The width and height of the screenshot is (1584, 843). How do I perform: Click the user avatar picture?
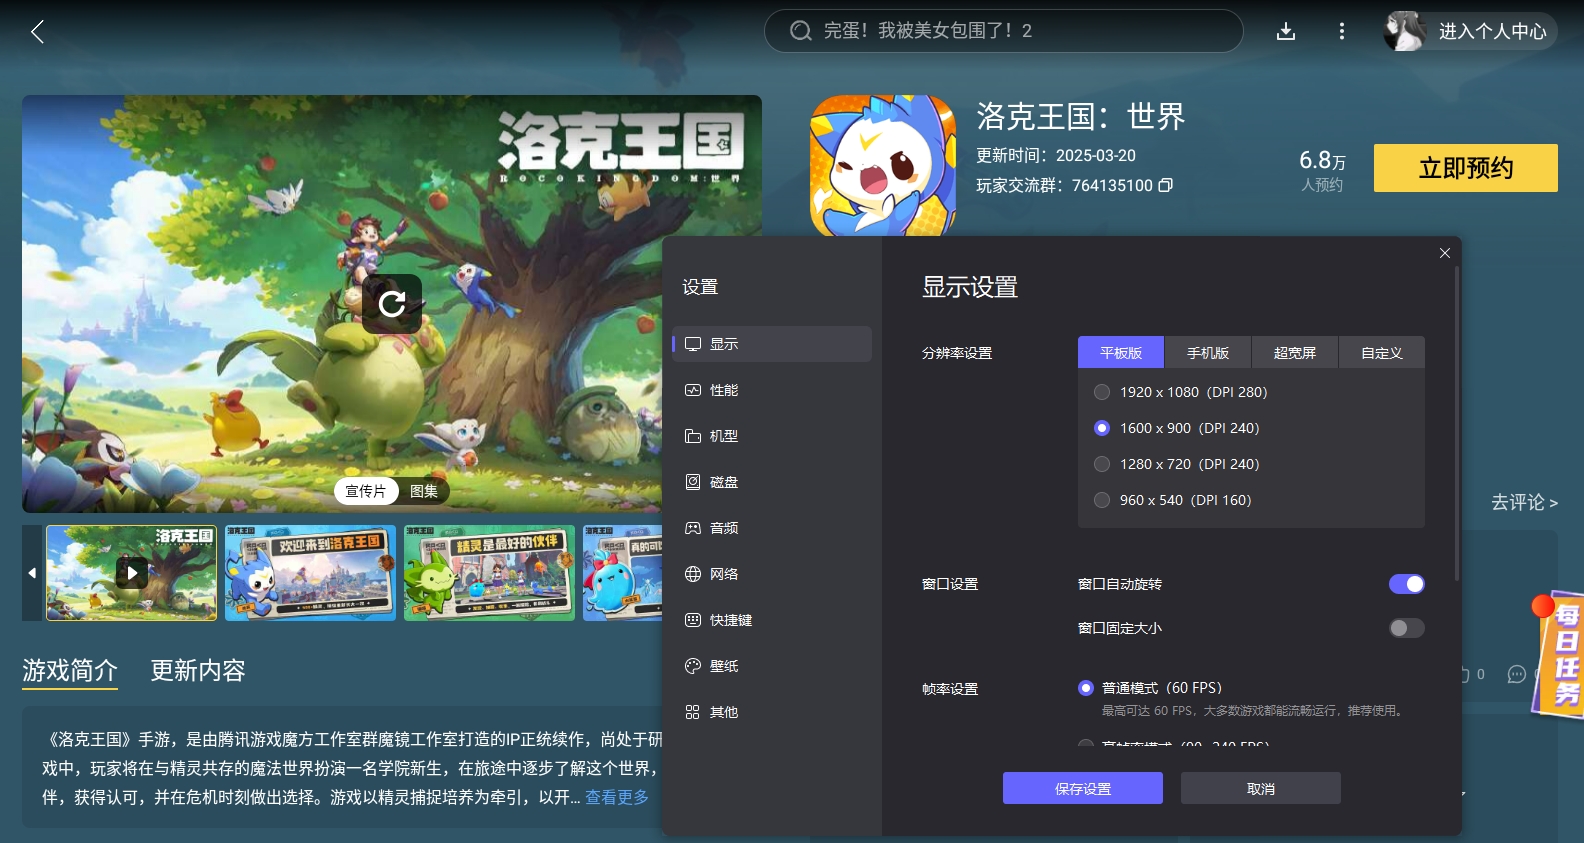(x=1405, y=31)
